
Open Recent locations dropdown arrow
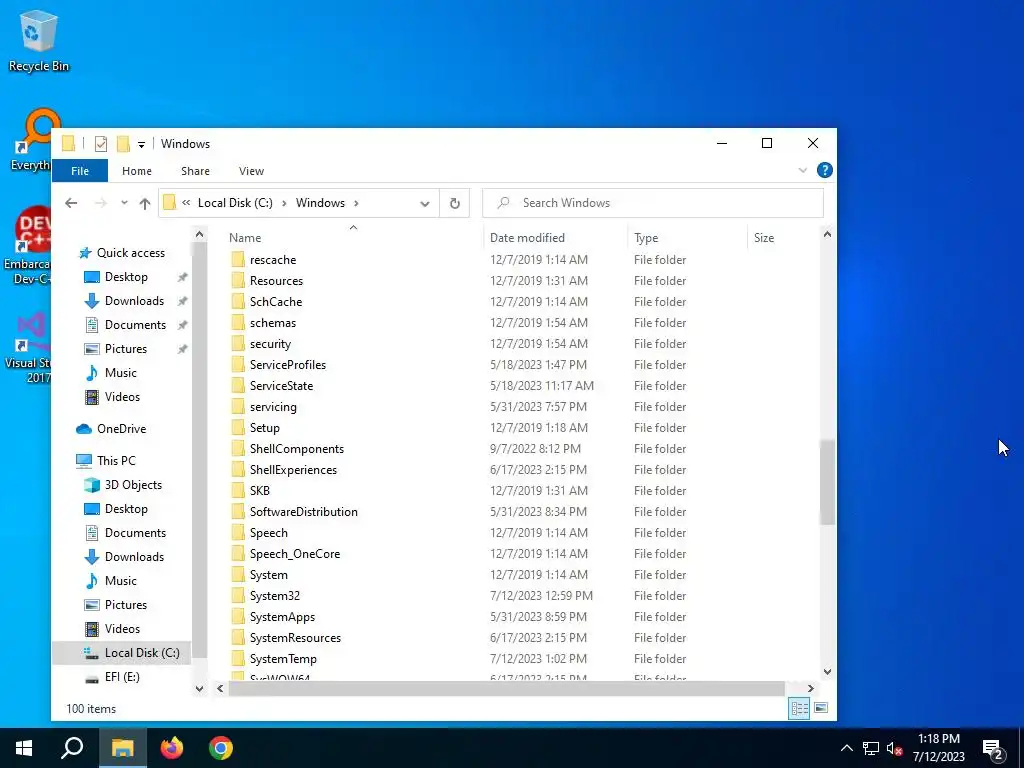(x=124, y=203)
